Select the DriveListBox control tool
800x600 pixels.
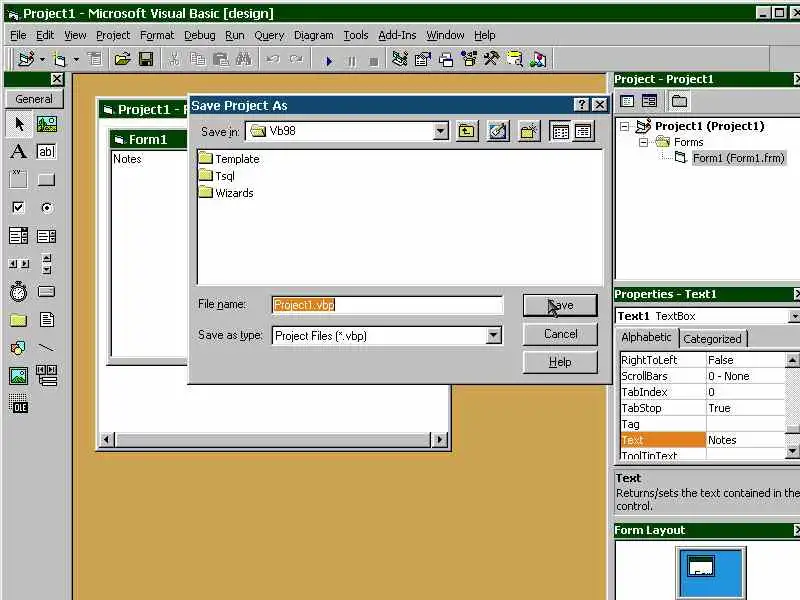click(46, 292)
